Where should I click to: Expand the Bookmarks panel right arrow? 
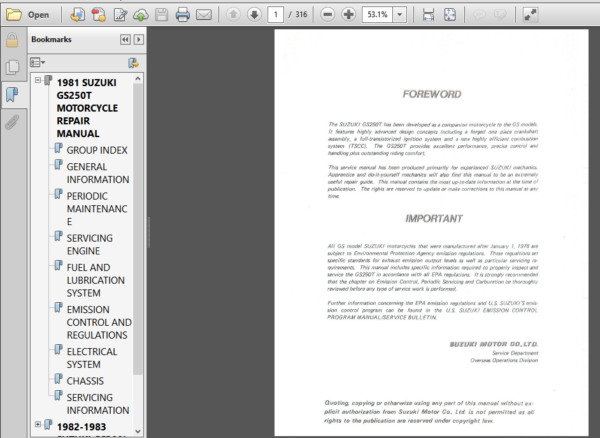tap(139, 39)
